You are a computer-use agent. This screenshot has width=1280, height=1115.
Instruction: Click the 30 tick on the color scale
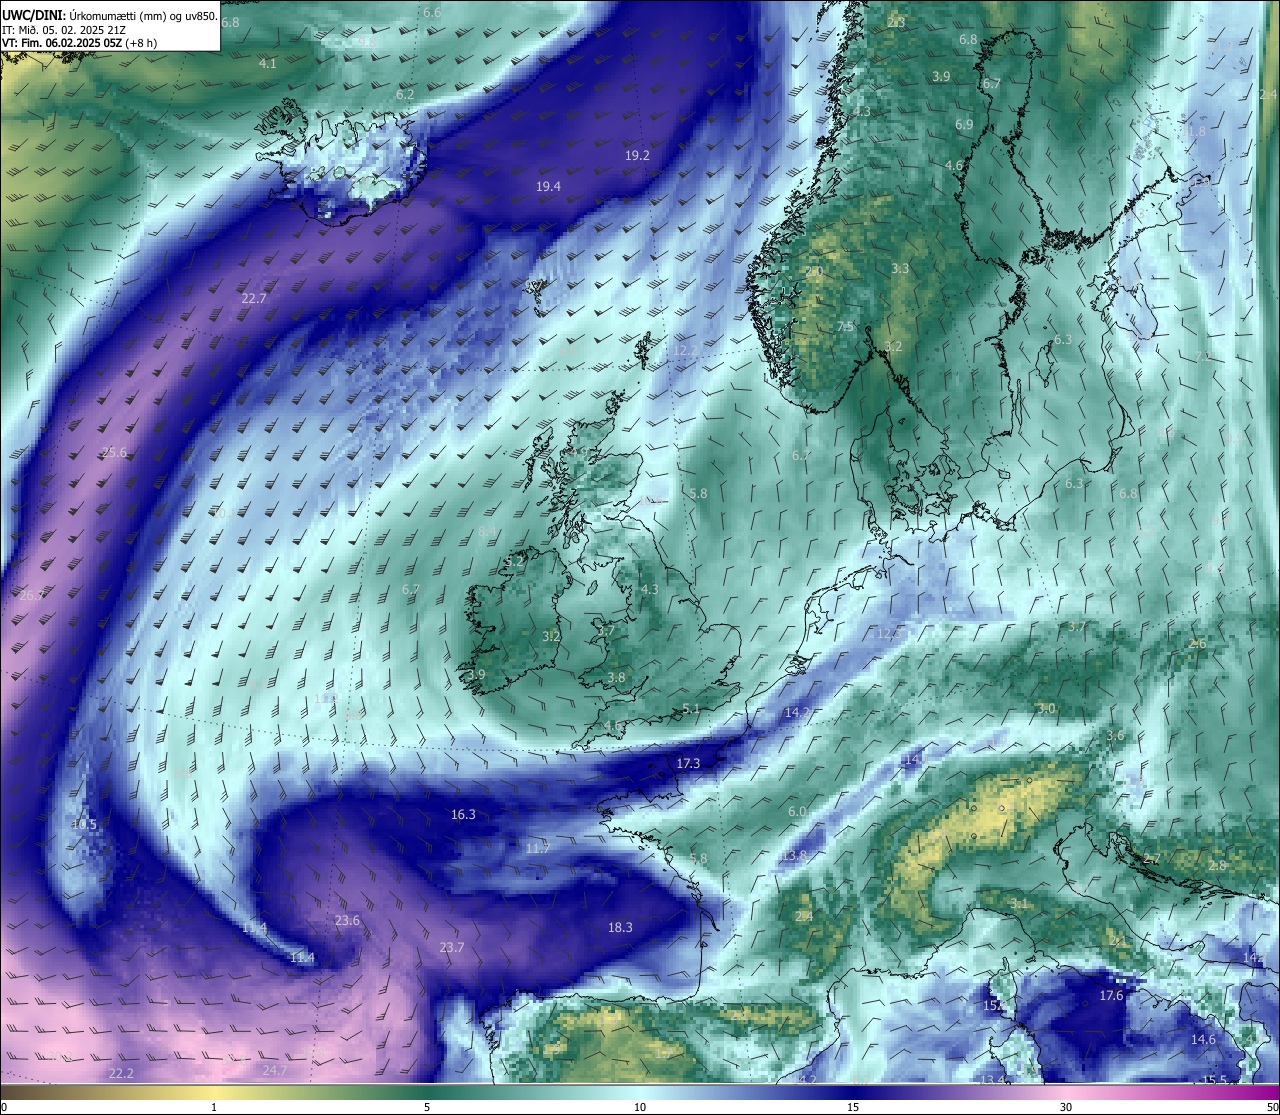(1066, 1107)
